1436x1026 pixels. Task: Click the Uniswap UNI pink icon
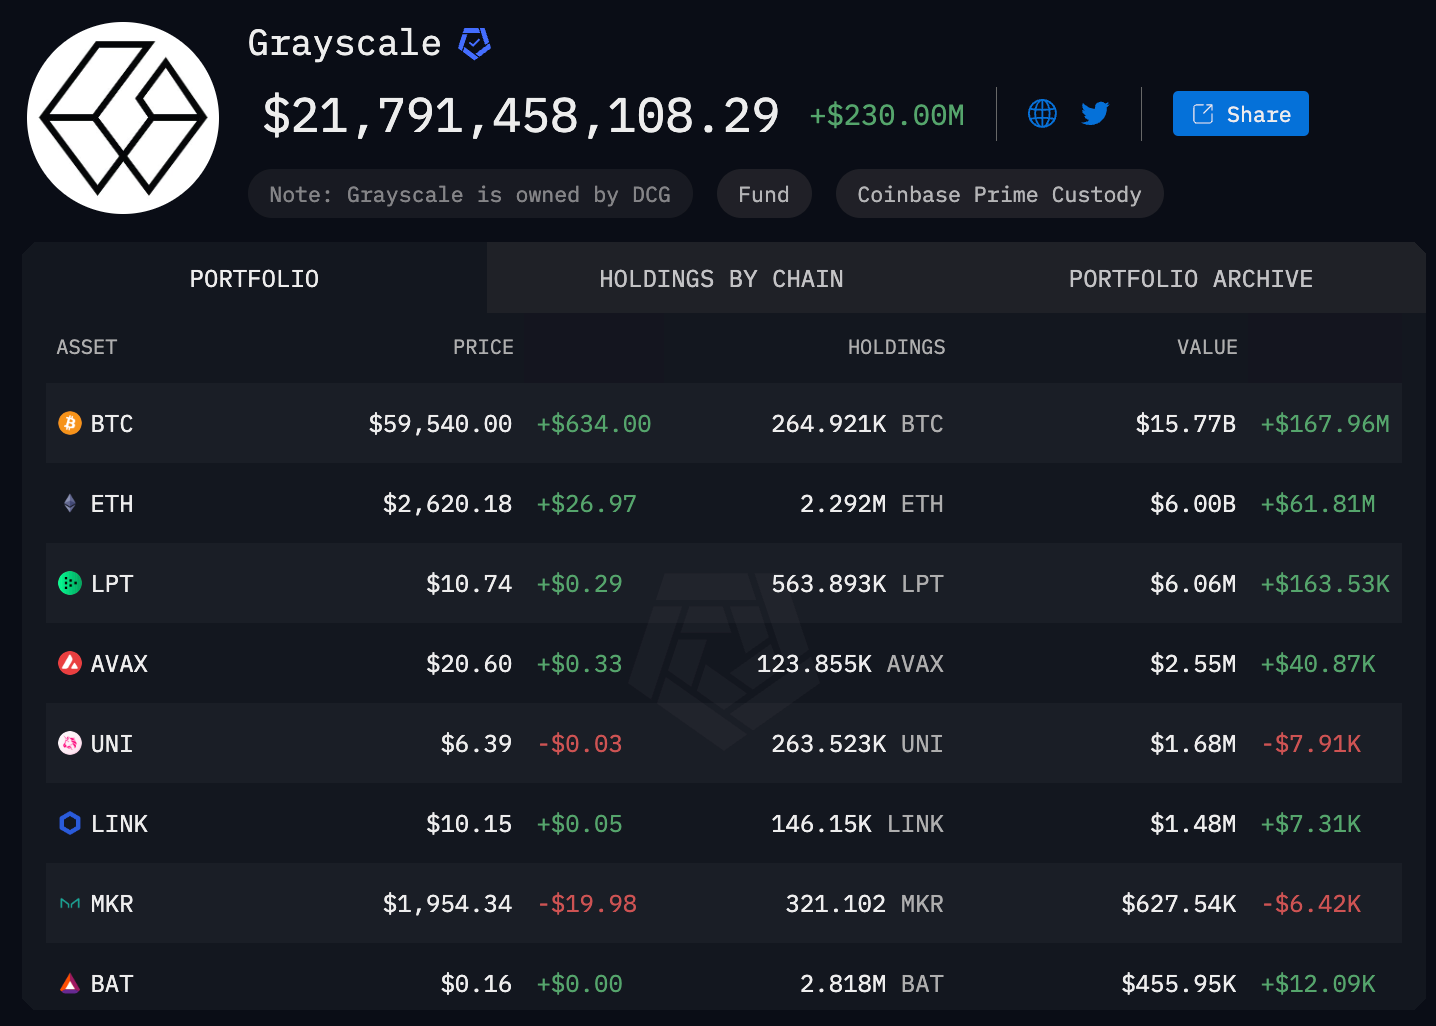(x=70, y=743)
